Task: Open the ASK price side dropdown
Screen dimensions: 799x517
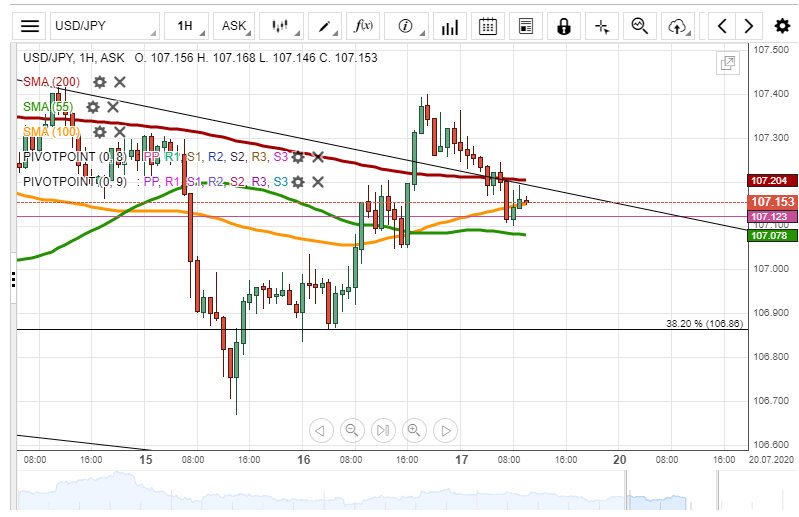Action: pyautogui.click(x=234, y=26)
